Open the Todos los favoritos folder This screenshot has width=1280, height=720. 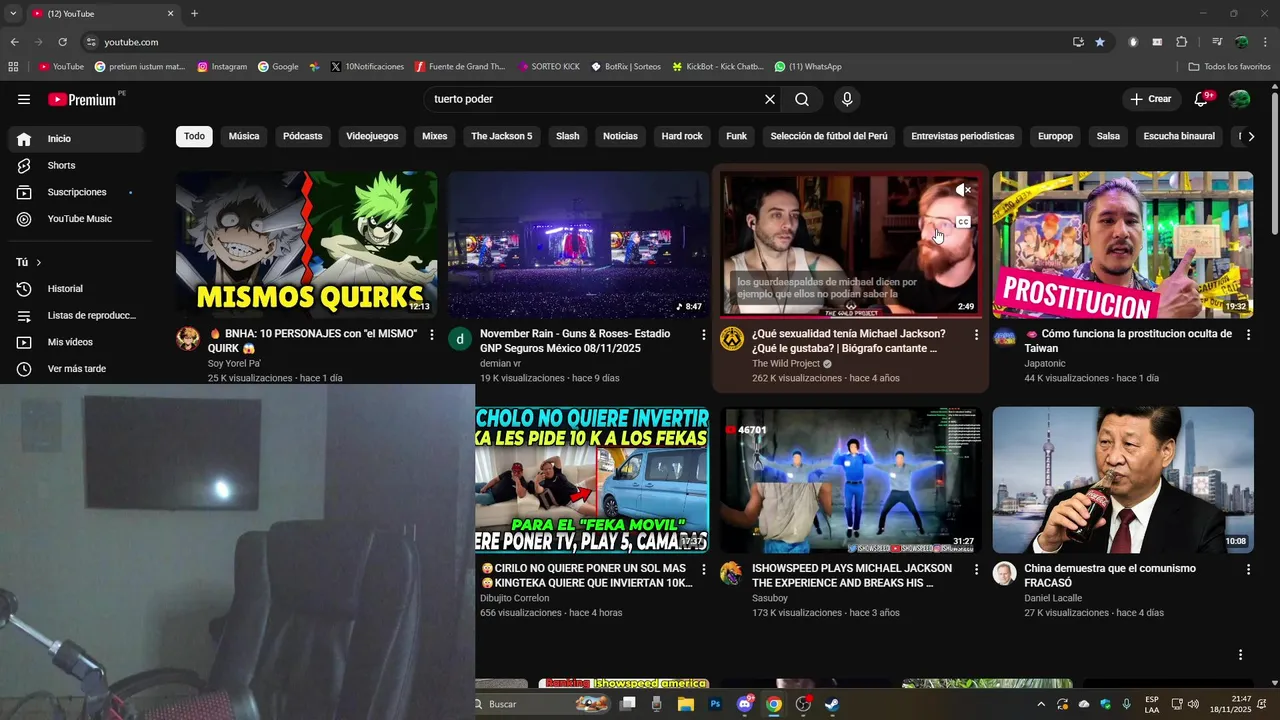1229,67
